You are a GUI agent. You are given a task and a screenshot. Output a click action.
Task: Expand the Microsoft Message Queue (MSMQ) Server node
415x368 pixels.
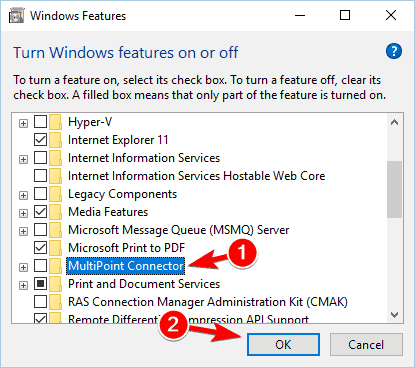pyautogui.click(x=23, y=232)
